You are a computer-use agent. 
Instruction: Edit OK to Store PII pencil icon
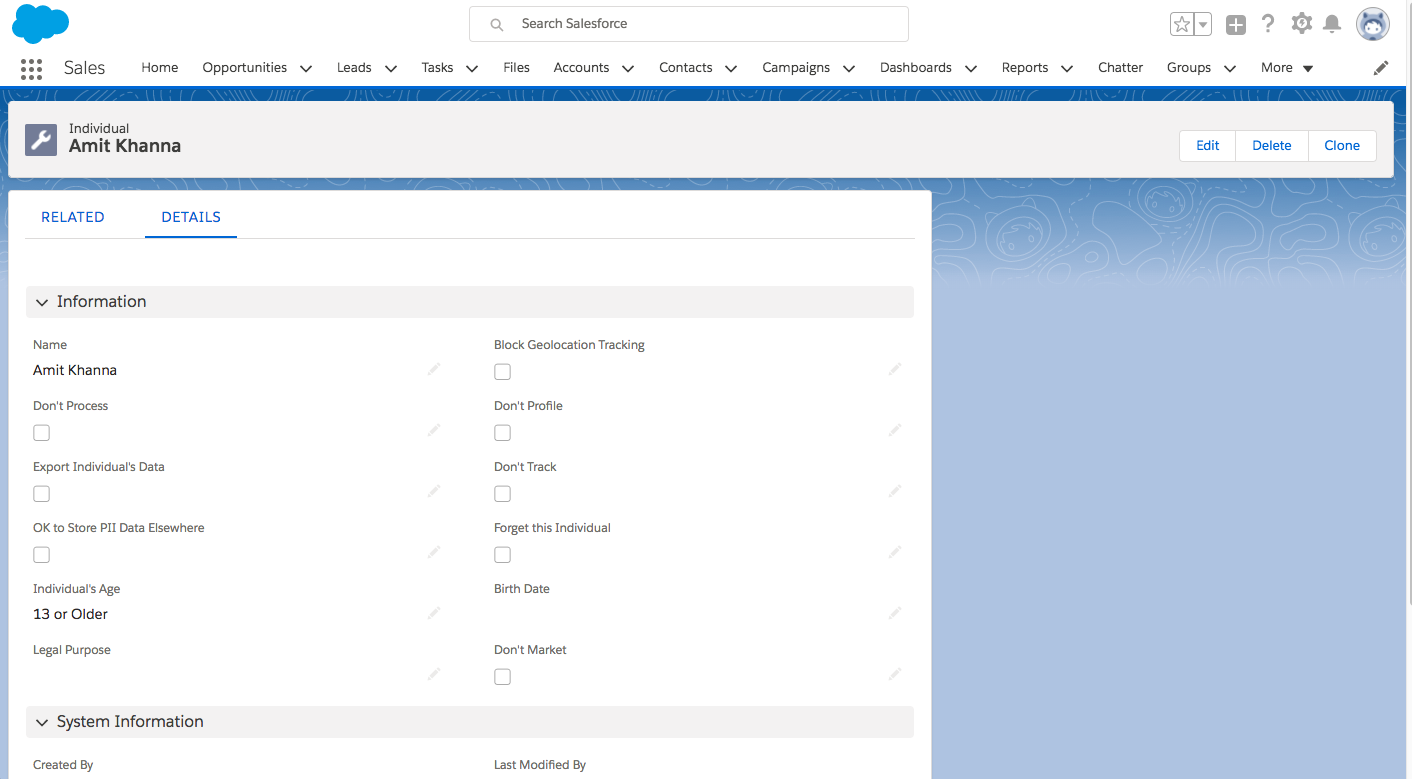pos(434,553)
